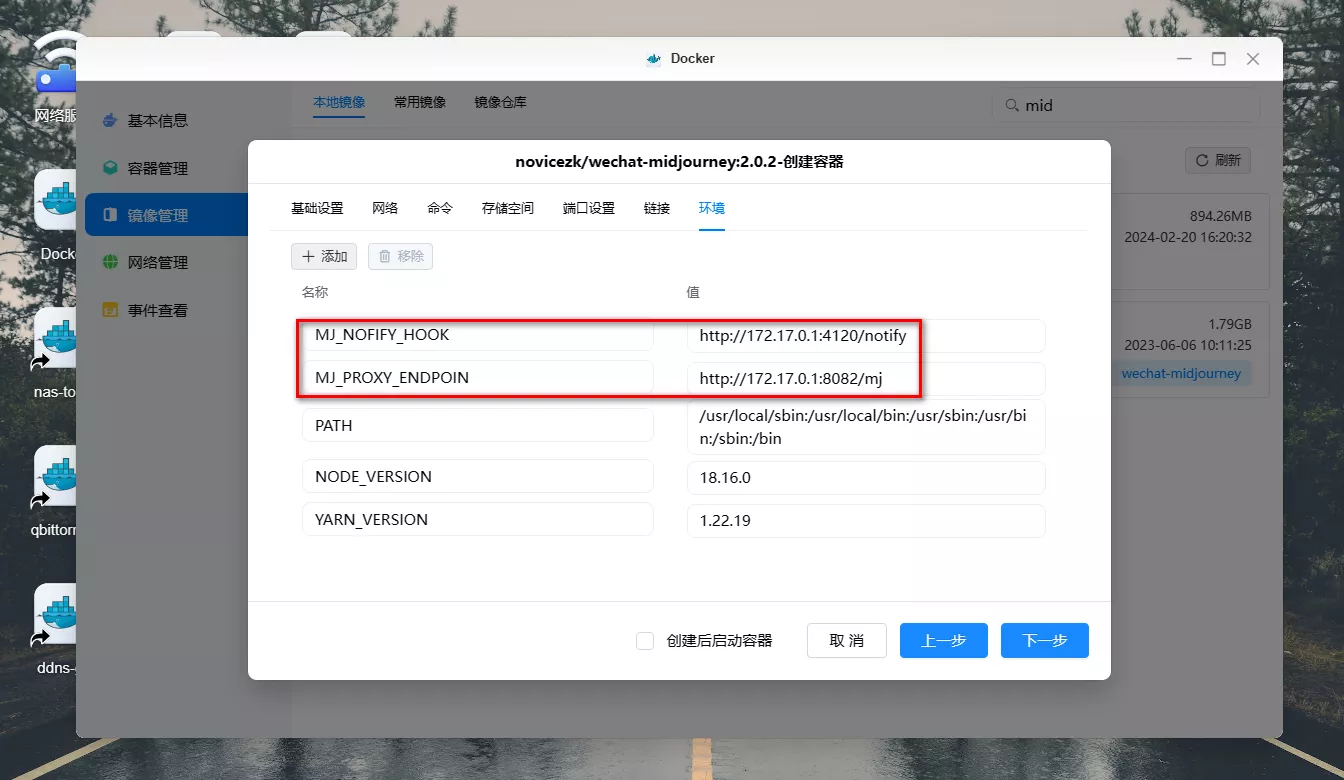Image resolution: width=1344 pixels, height=780 pixels.
Task: Select the 环境 tab
Action: 712,208
